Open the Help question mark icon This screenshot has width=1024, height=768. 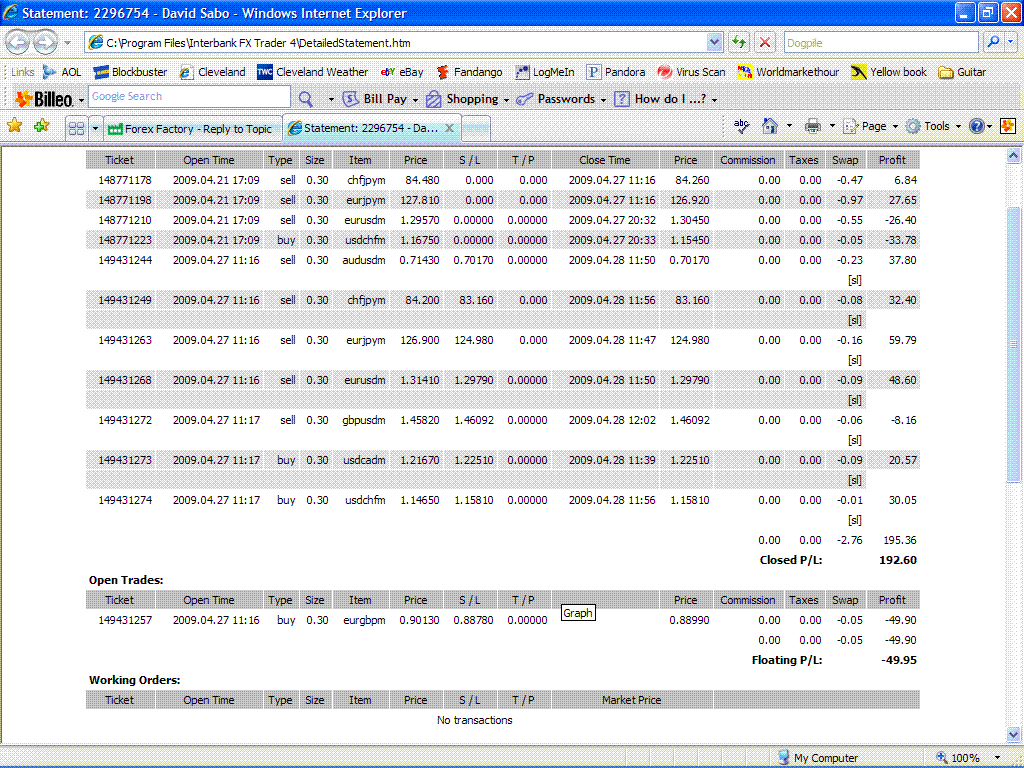[x=976, y=126]
